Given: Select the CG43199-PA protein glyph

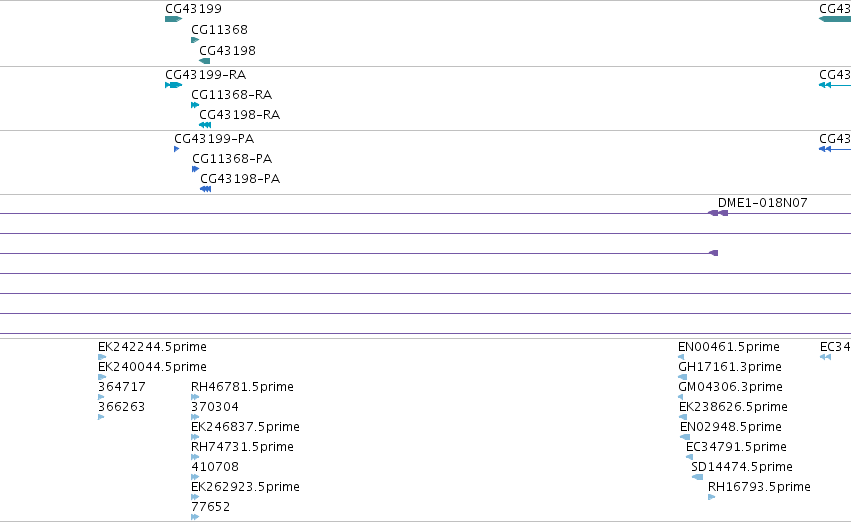Looking at the screenshot, I should pos(176,149).
